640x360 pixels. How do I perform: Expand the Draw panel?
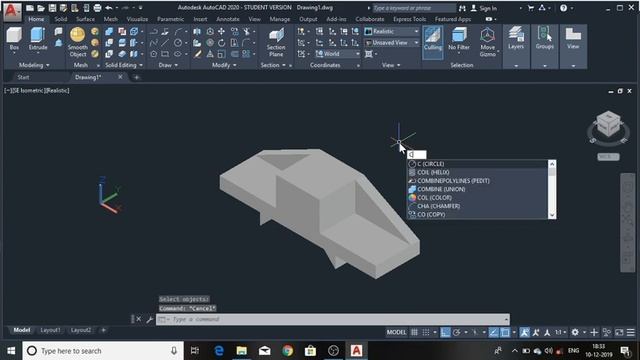click(x=168, y=65)
